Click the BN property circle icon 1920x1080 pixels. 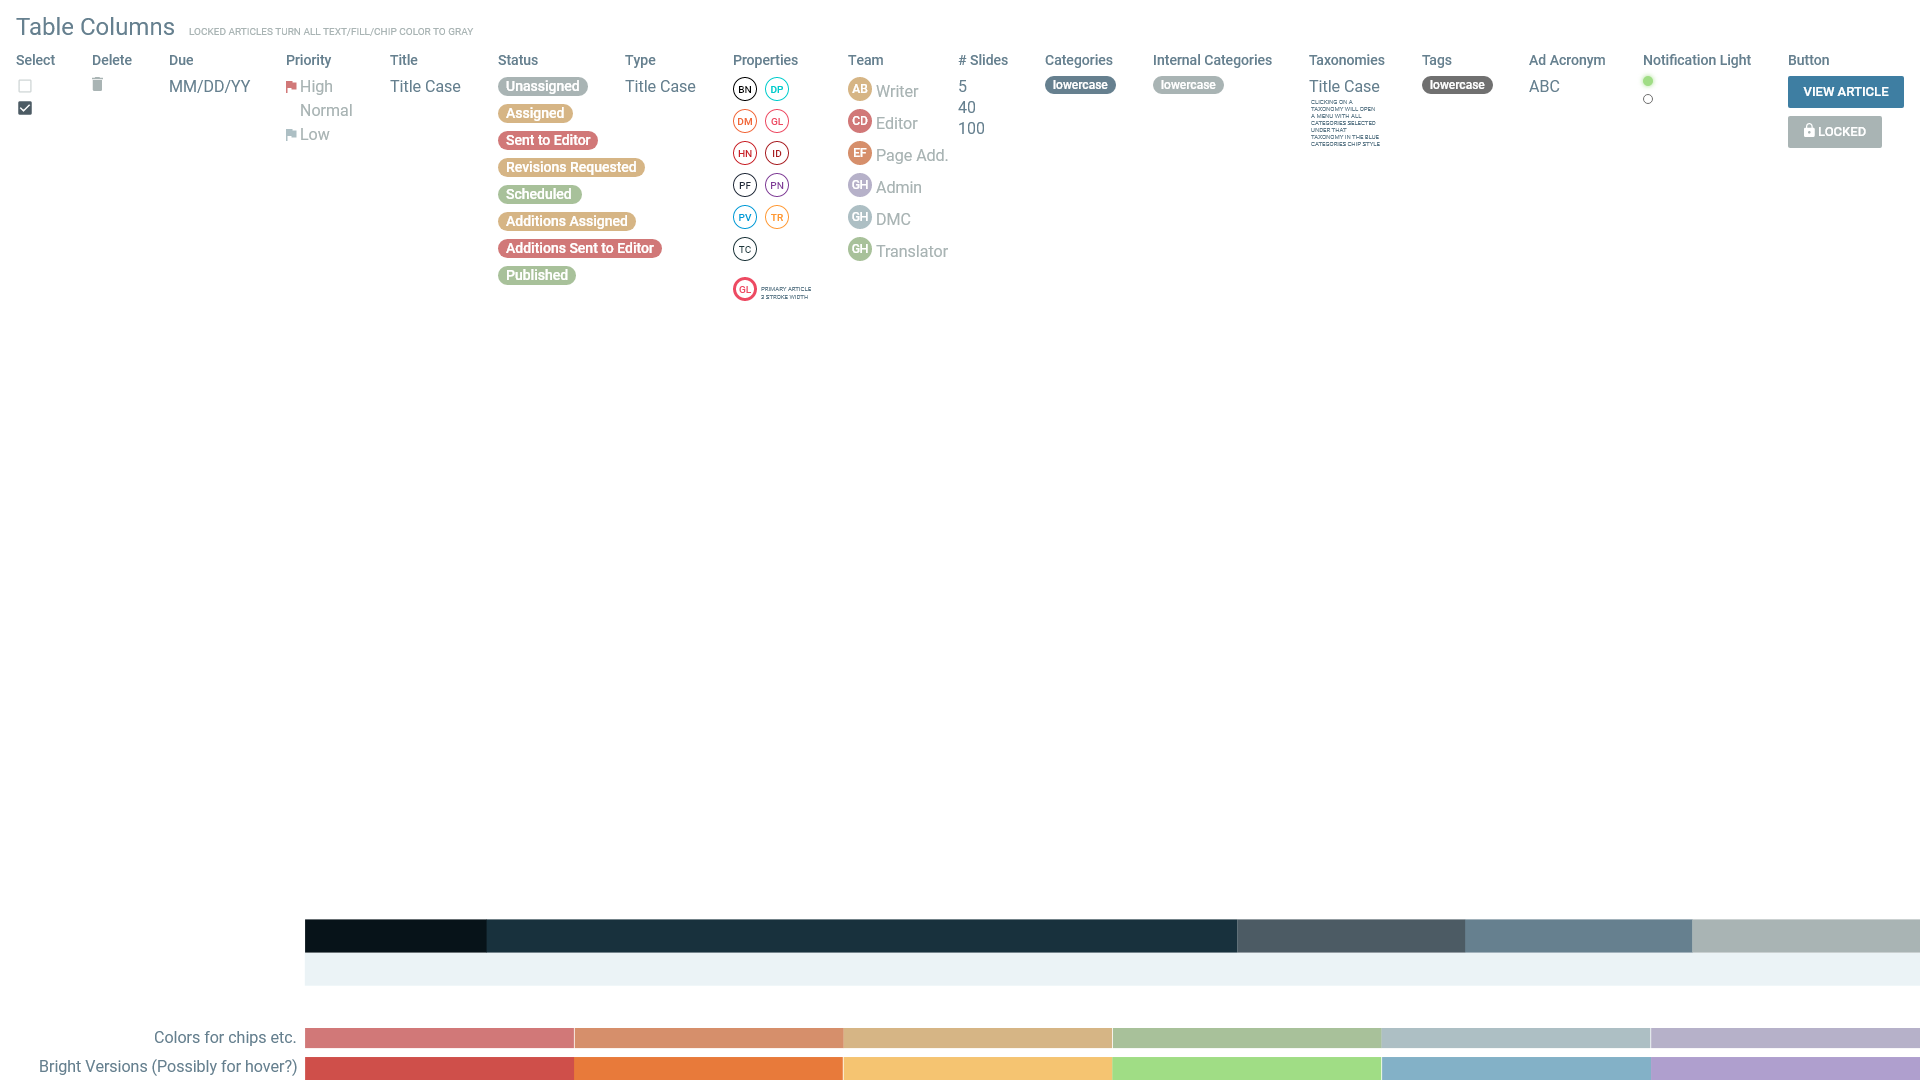pyautogui.click(x=745, y=89)
